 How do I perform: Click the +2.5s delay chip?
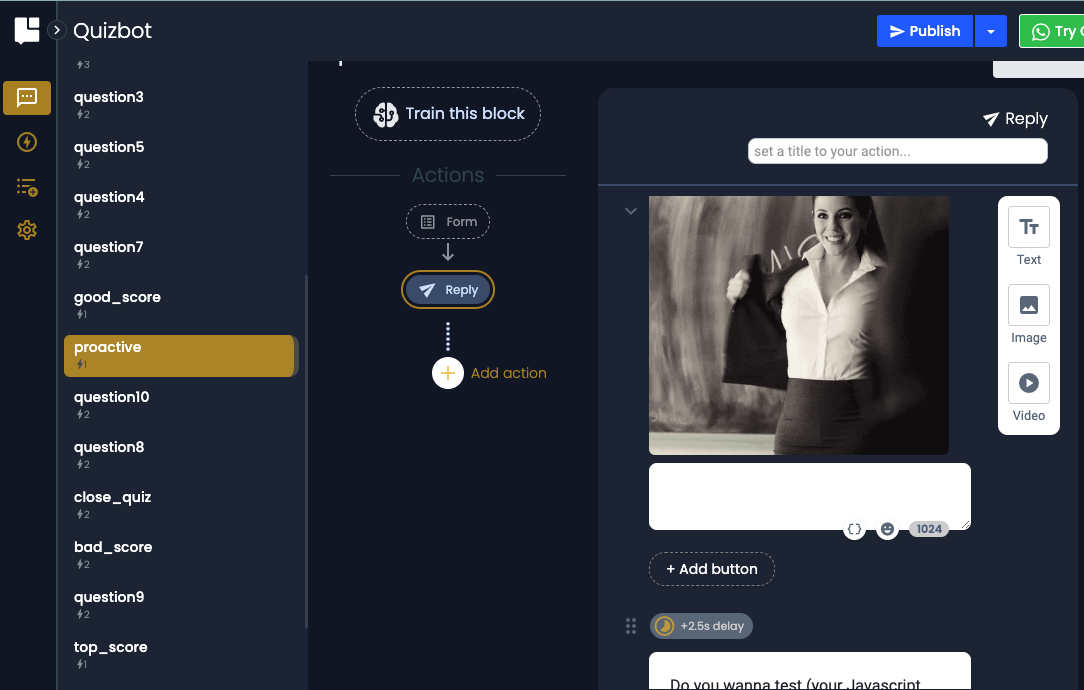coord(701,626)
